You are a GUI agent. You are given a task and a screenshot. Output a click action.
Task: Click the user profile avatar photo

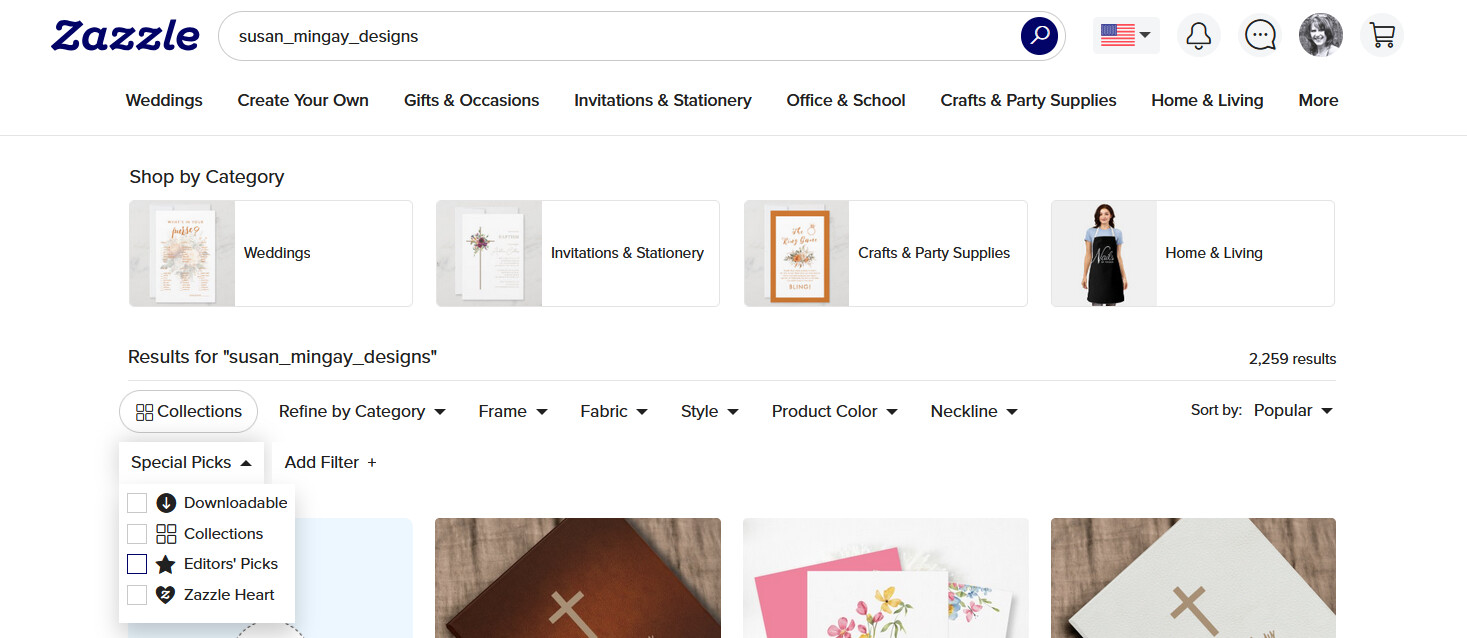(x=1321, y=36)
